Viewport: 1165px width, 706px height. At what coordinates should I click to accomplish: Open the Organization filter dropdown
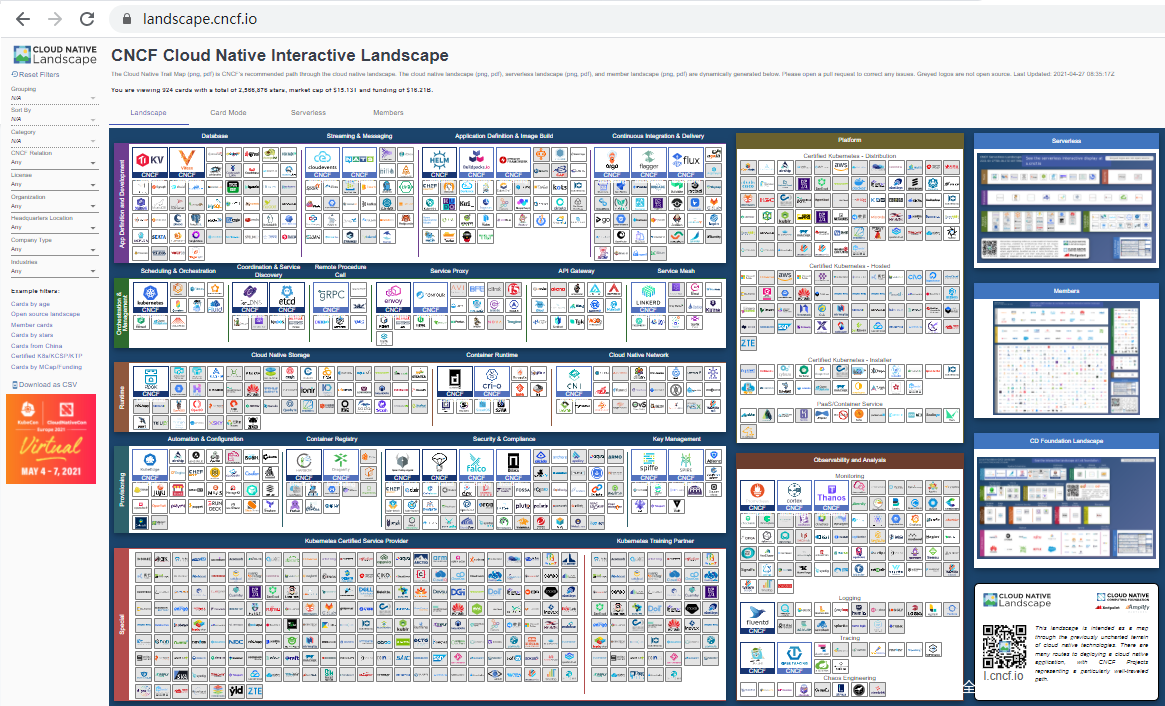point(53,206)
